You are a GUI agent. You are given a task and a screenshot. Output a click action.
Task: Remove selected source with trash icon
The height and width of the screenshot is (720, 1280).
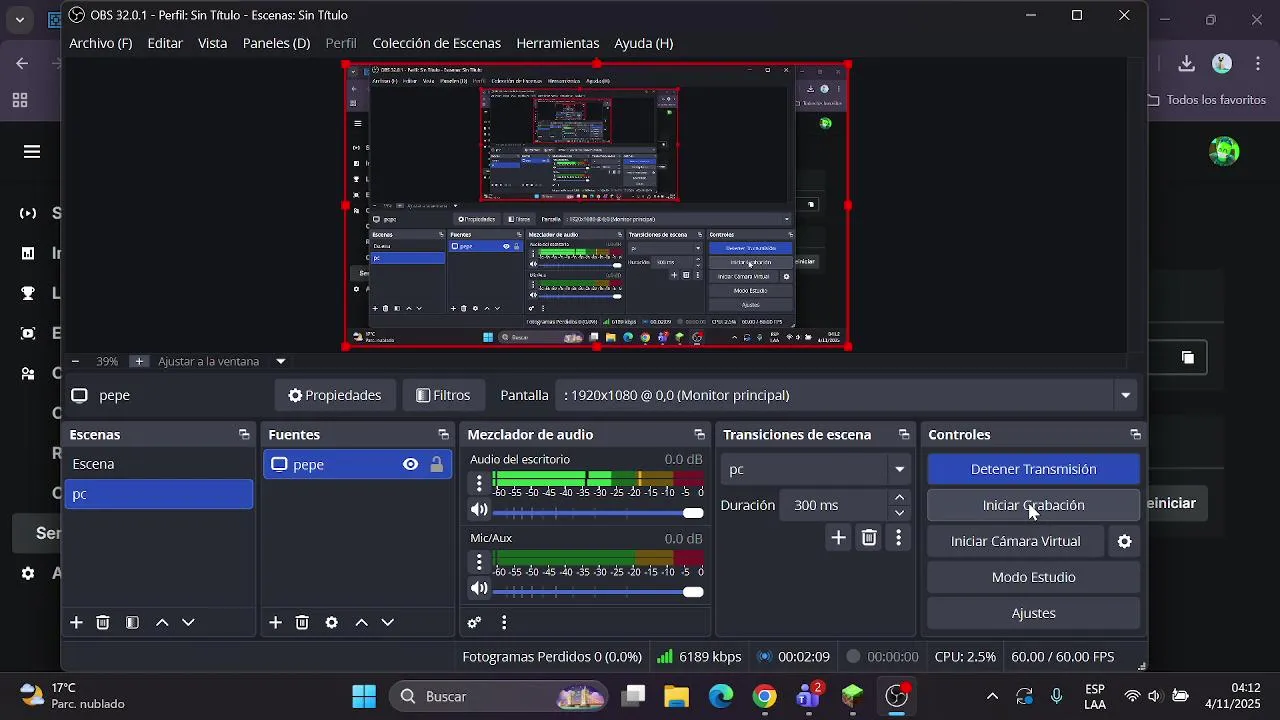[x=302, y=622]
